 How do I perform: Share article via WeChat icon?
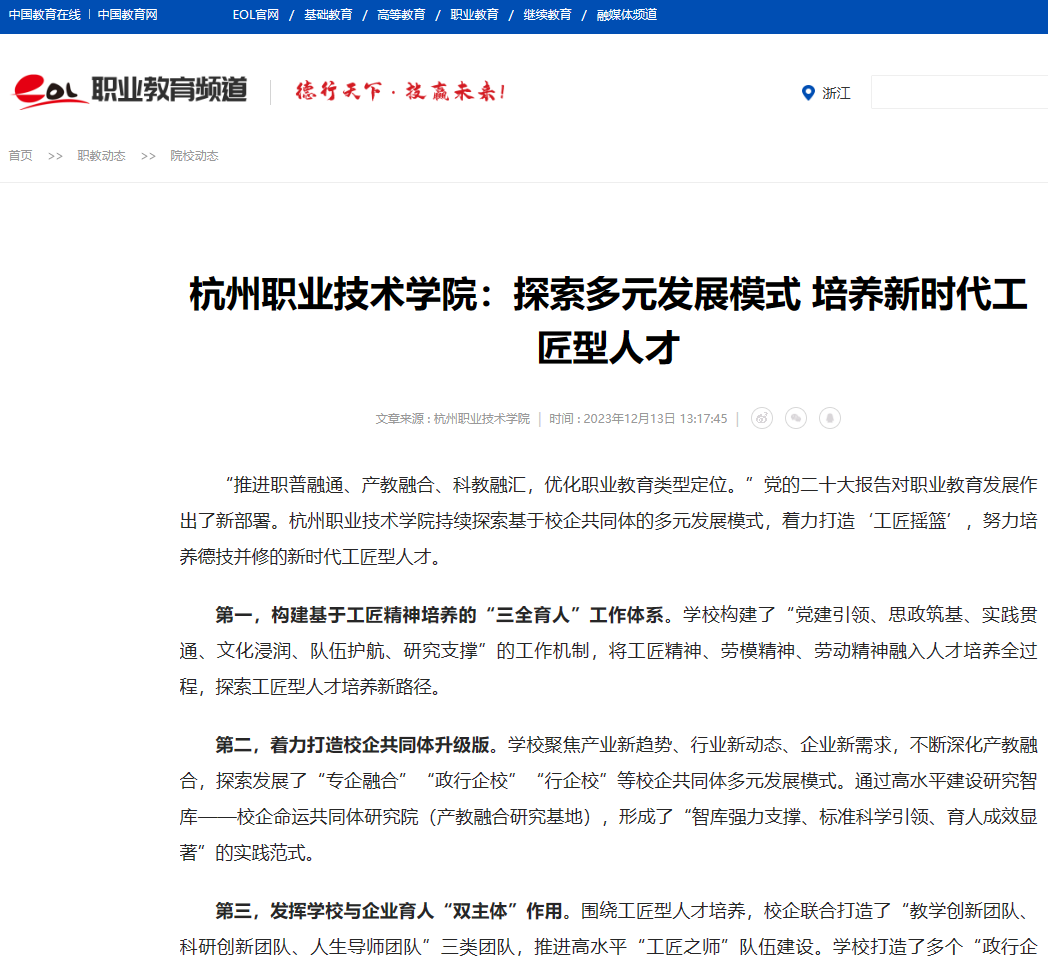tap(796, 418)
